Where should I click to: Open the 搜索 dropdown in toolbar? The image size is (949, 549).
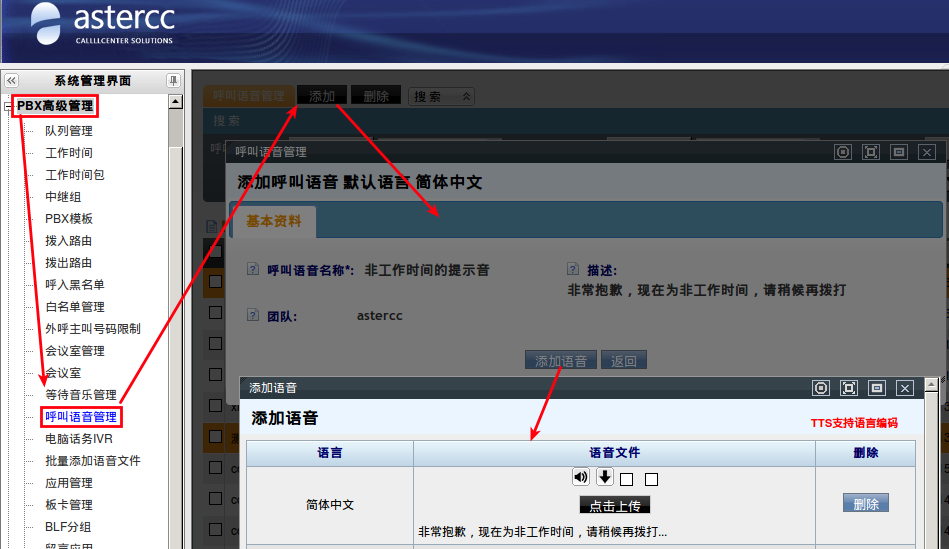[x=441, y=97]
